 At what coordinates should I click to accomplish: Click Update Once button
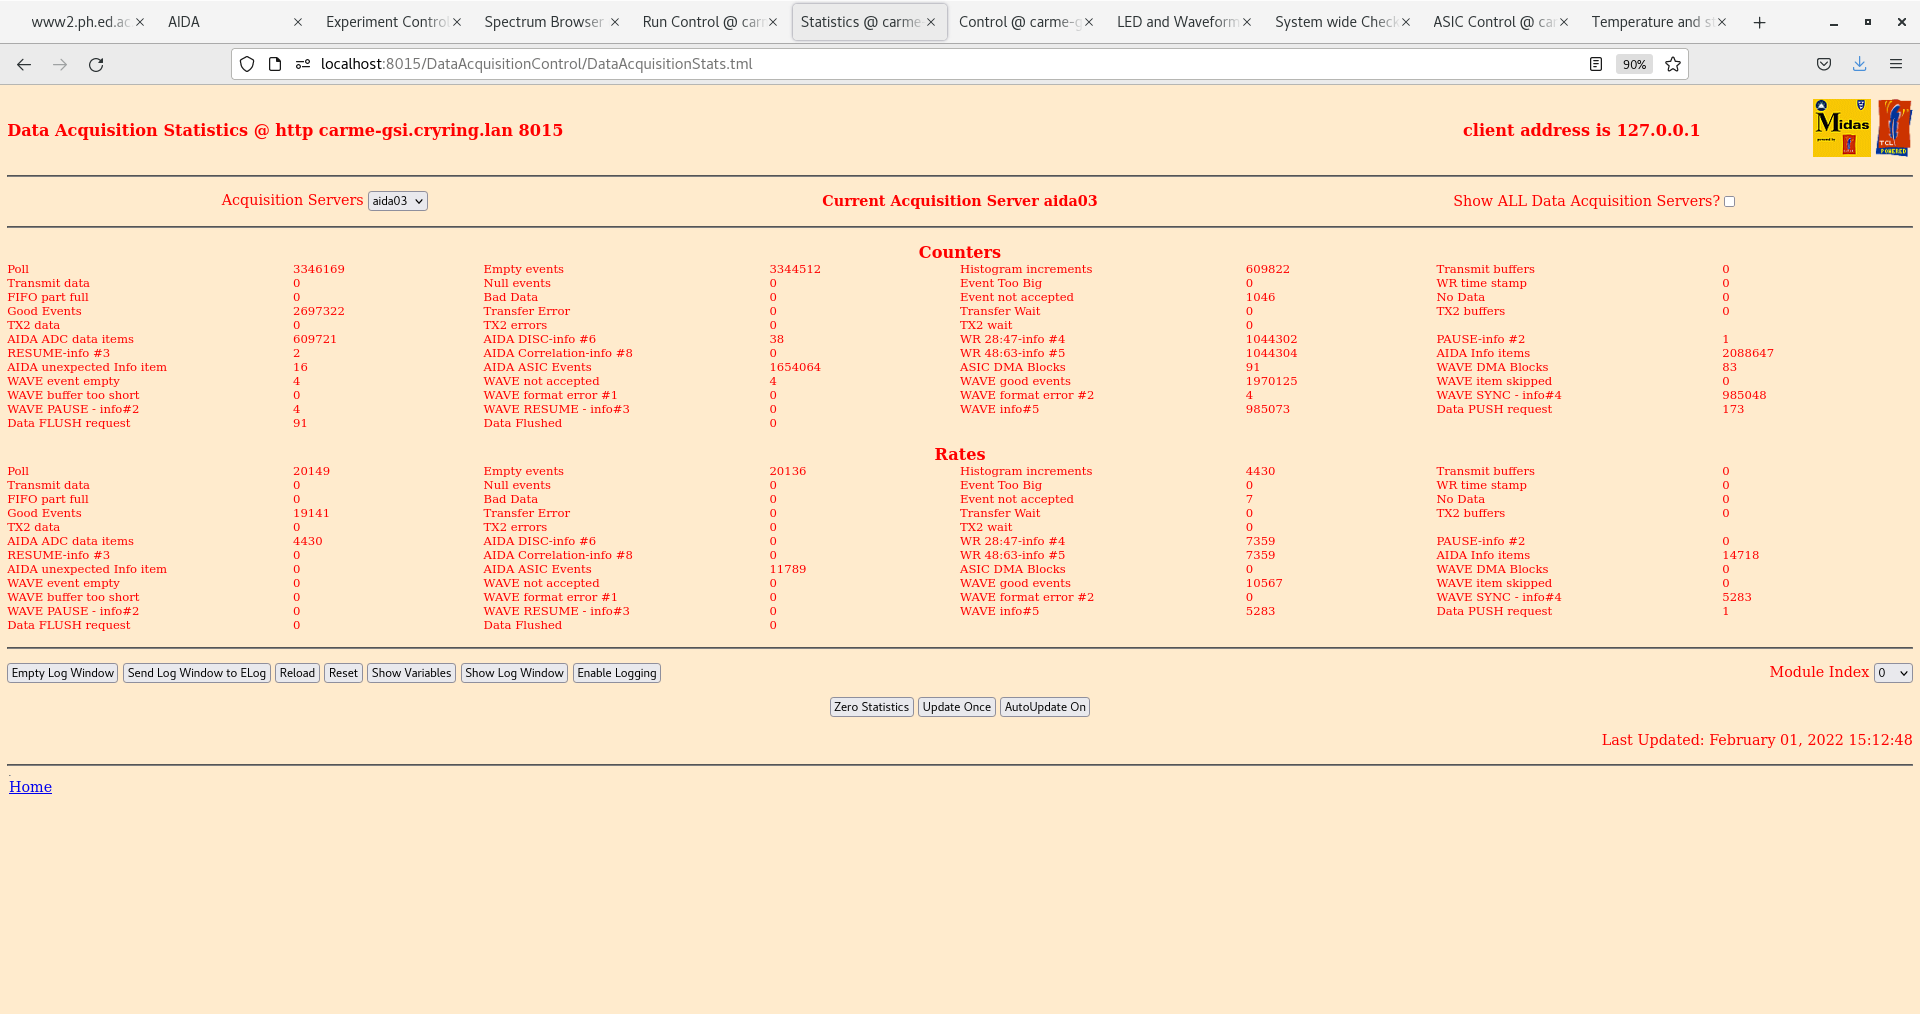click(957, 707)
